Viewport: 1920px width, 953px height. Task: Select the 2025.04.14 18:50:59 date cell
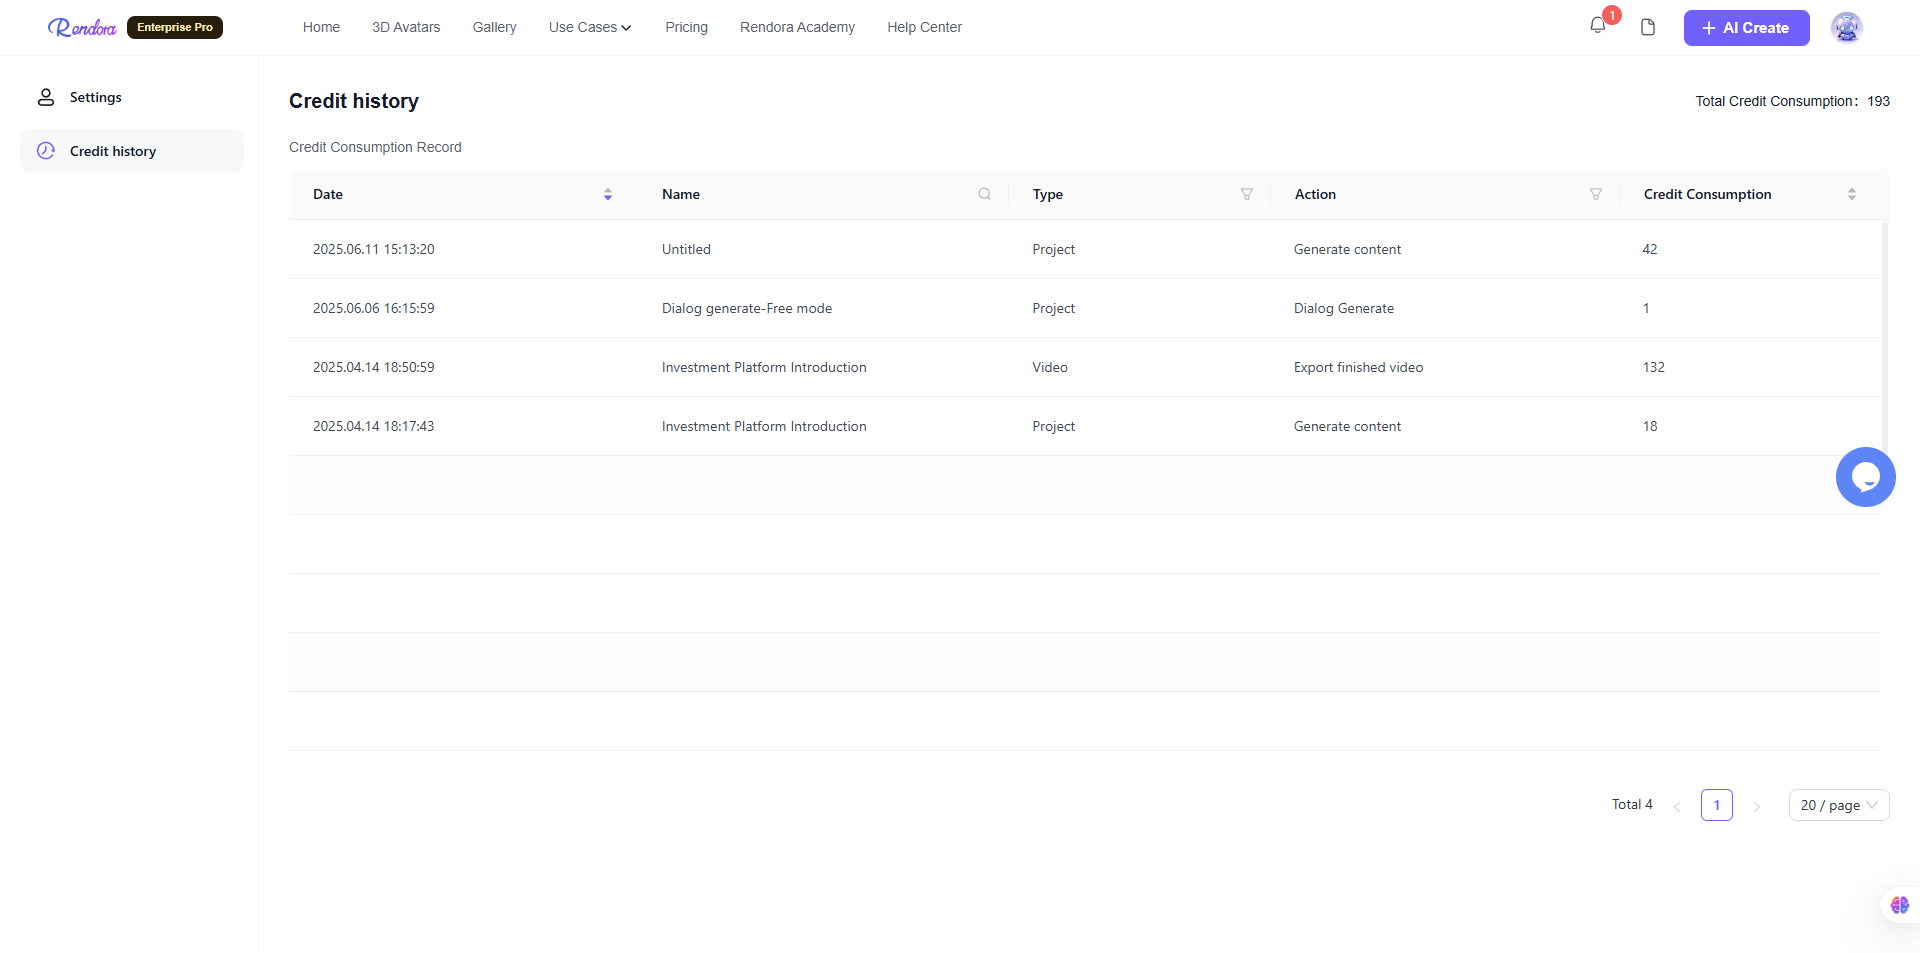pyautogui.click(x=374, y=367)
